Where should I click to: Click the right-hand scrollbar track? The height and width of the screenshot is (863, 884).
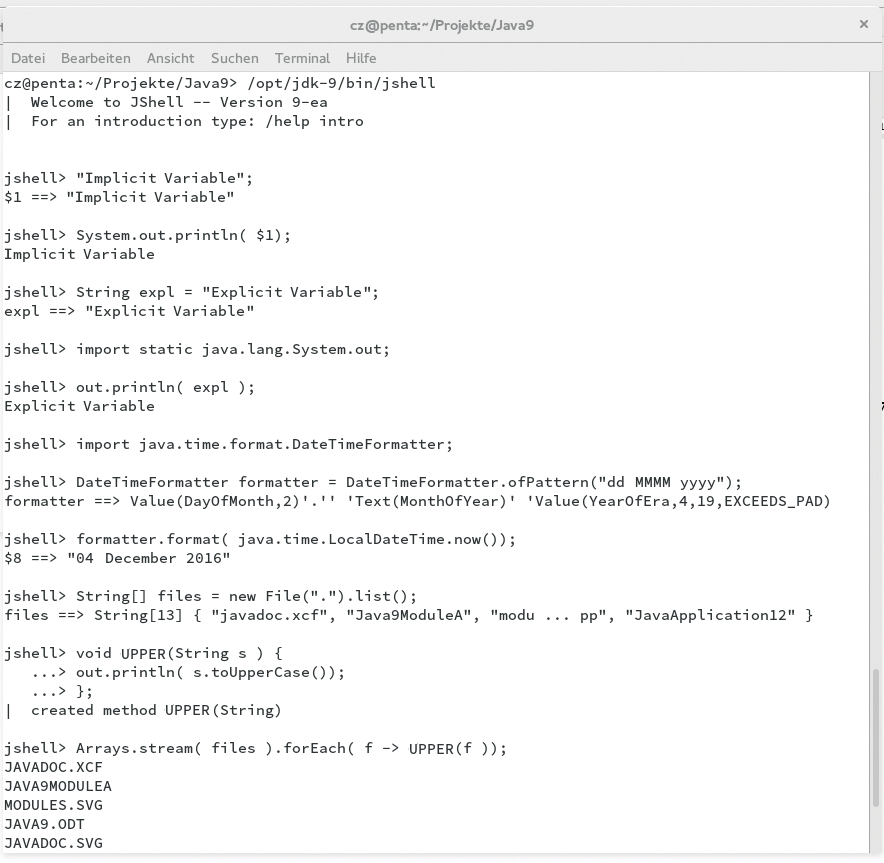click(x=877, y=400)
